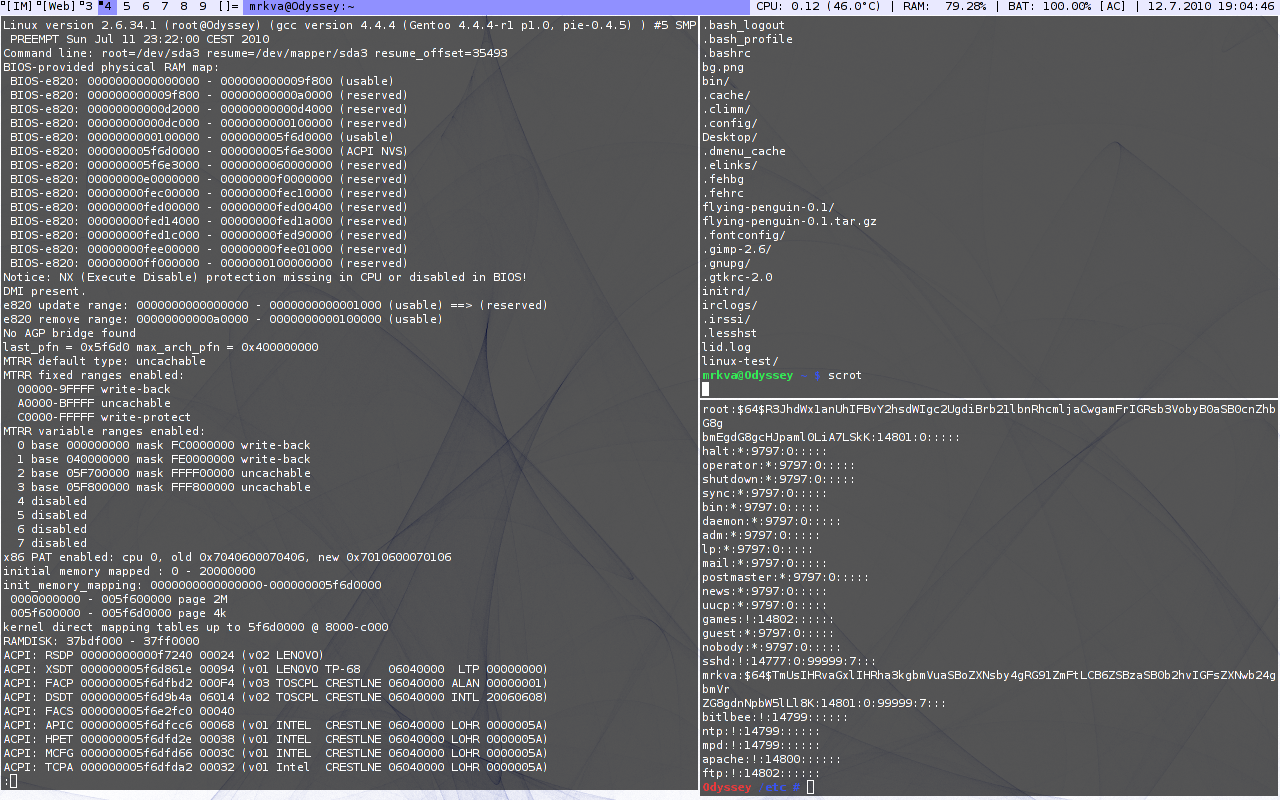Select .bash_profile in file listing
Viewport: 1280px width, 800px height.
747,39
